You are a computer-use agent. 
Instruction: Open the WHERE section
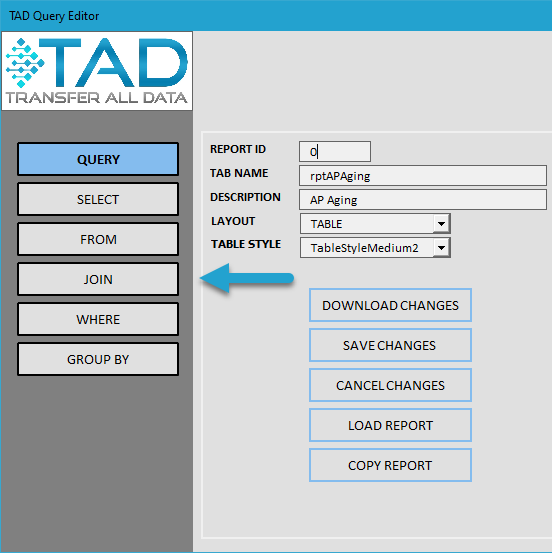coord(98,319)
